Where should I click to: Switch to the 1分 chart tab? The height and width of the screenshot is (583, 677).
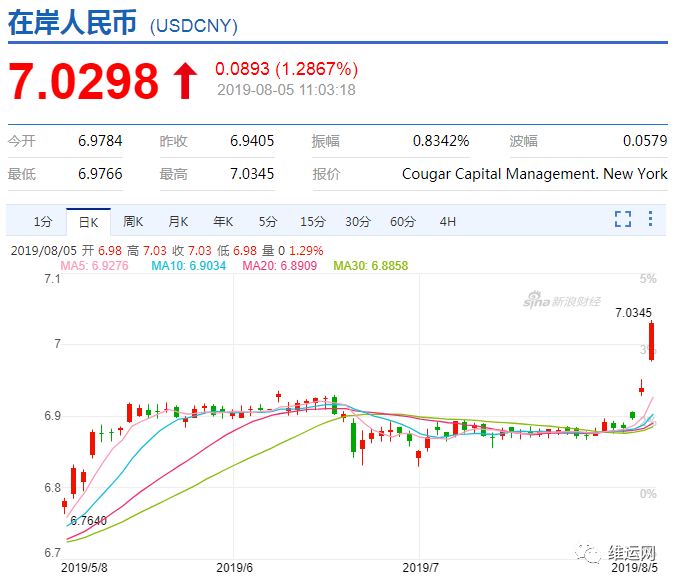(x=43, y=222)
